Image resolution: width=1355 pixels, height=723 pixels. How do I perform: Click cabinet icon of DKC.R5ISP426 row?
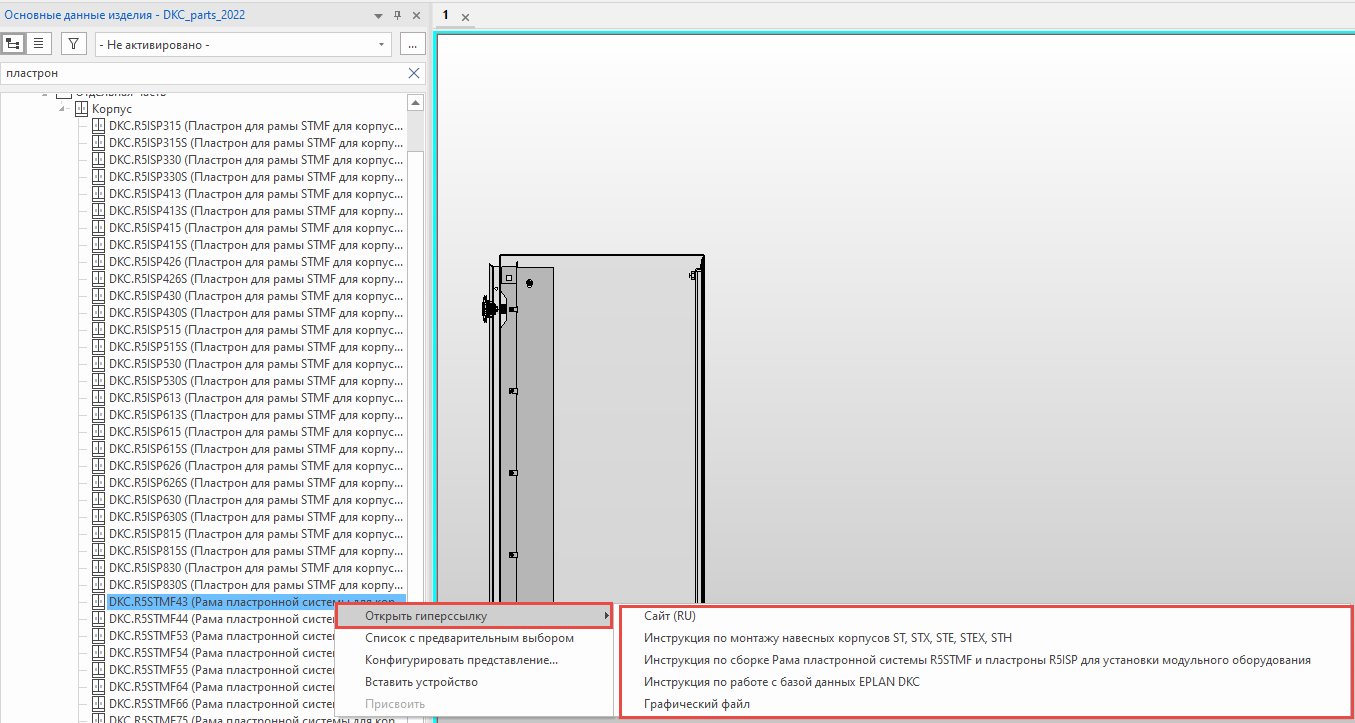pyautogui.click(x=98, y=262)
